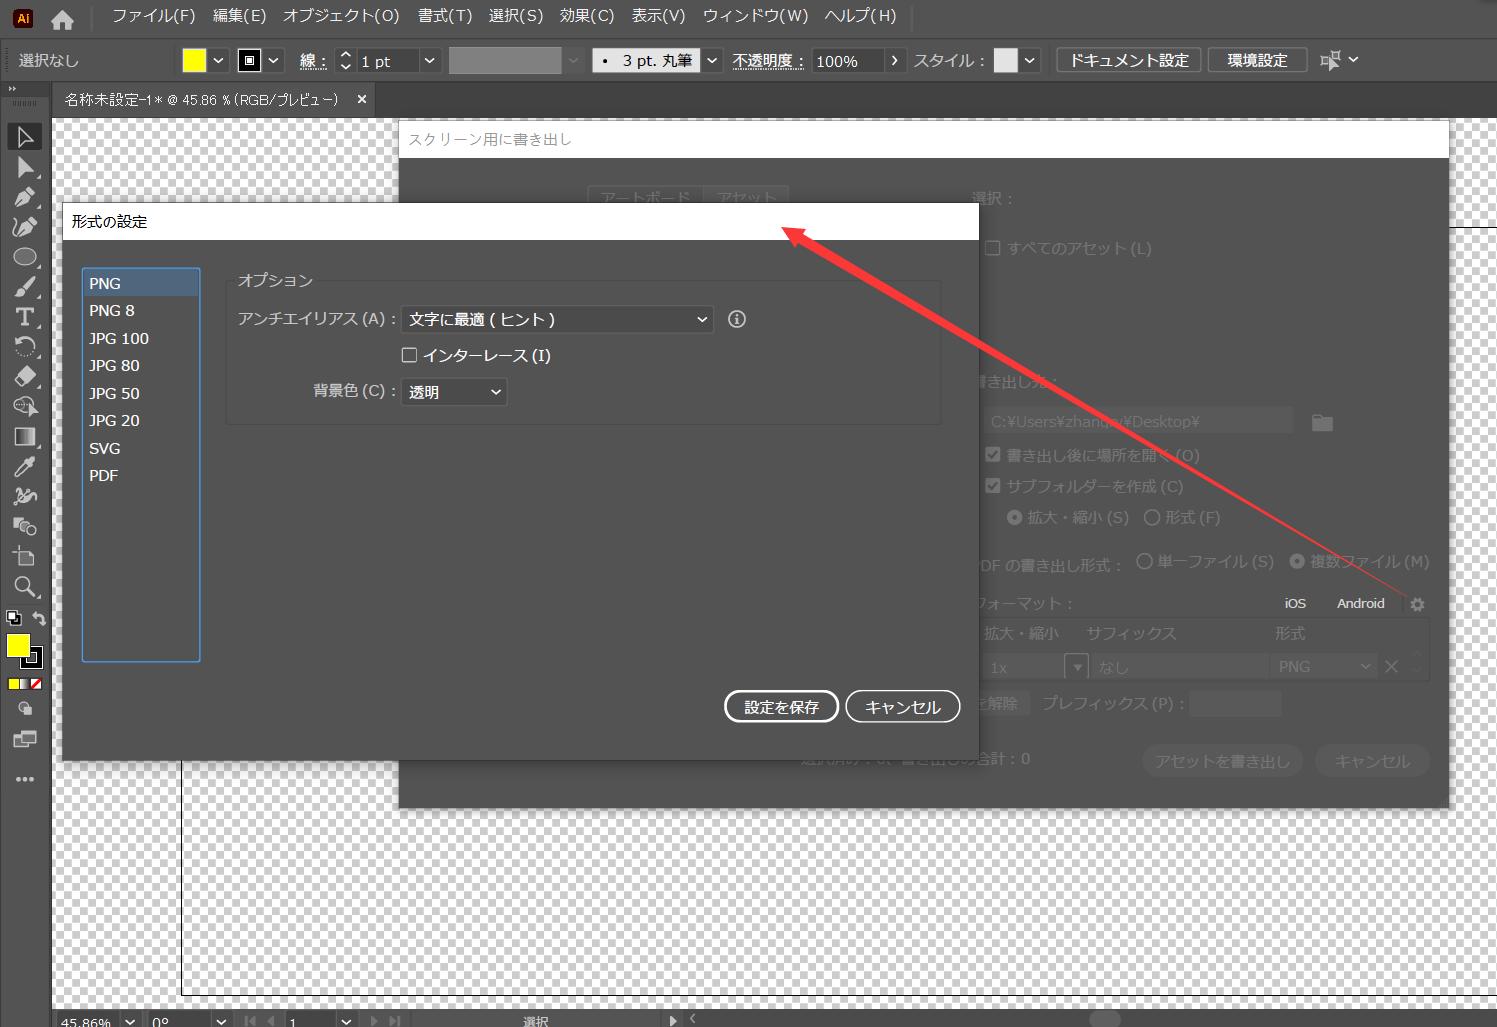This screenshot has width=1497, height=1027.
Task: Pick the Paintbrush tool
Action: pyautogui.click(x=25, y=287)
